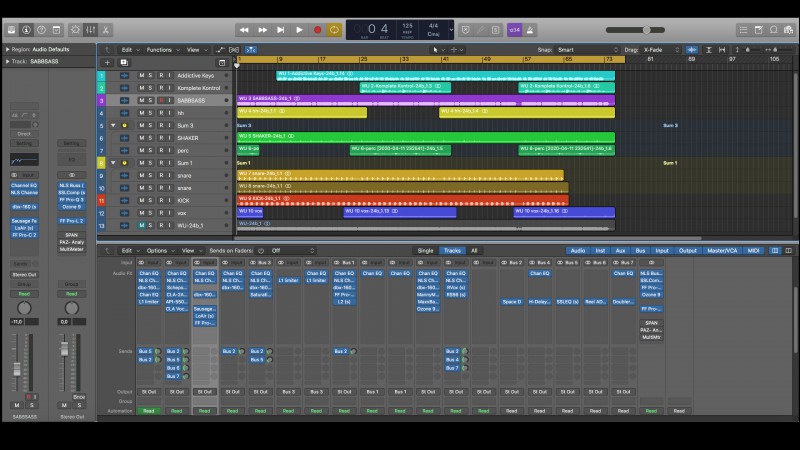Toggle record enable on the SABBSASS track

coord(160,101)
